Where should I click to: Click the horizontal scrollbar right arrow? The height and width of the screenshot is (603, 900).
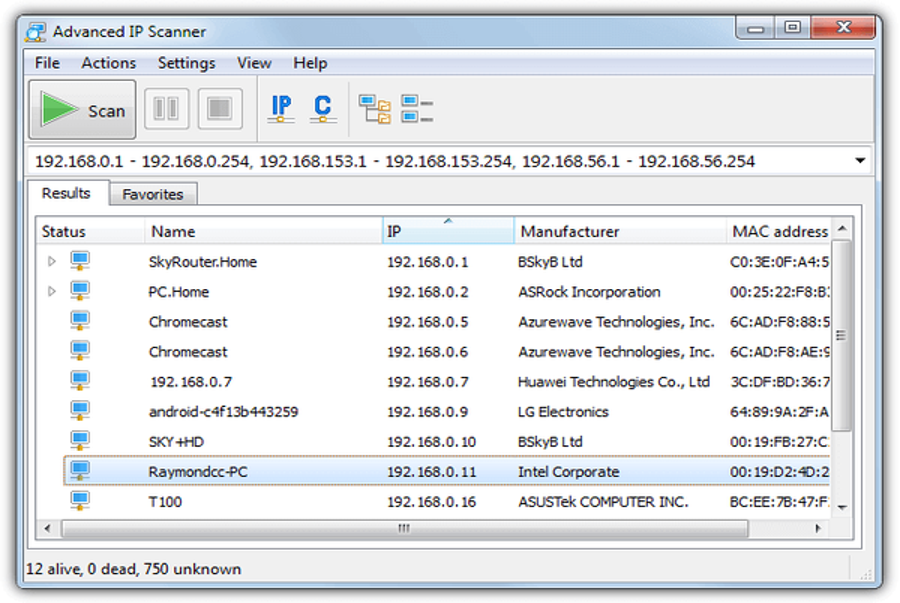tap(818, 528)
